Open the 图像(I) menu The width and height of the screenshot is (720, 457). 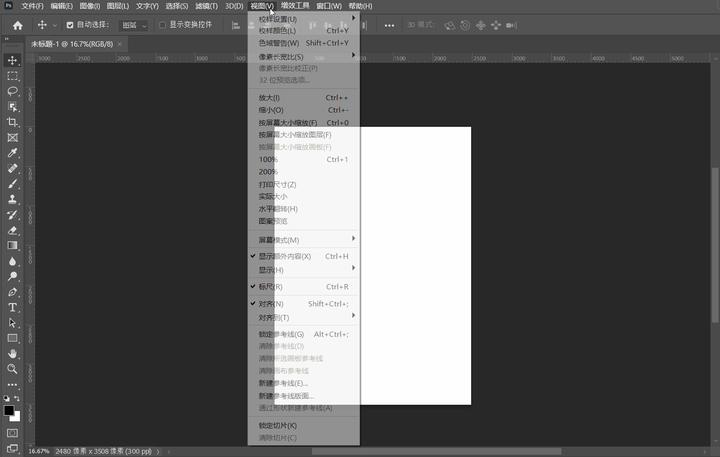(90, 6)
